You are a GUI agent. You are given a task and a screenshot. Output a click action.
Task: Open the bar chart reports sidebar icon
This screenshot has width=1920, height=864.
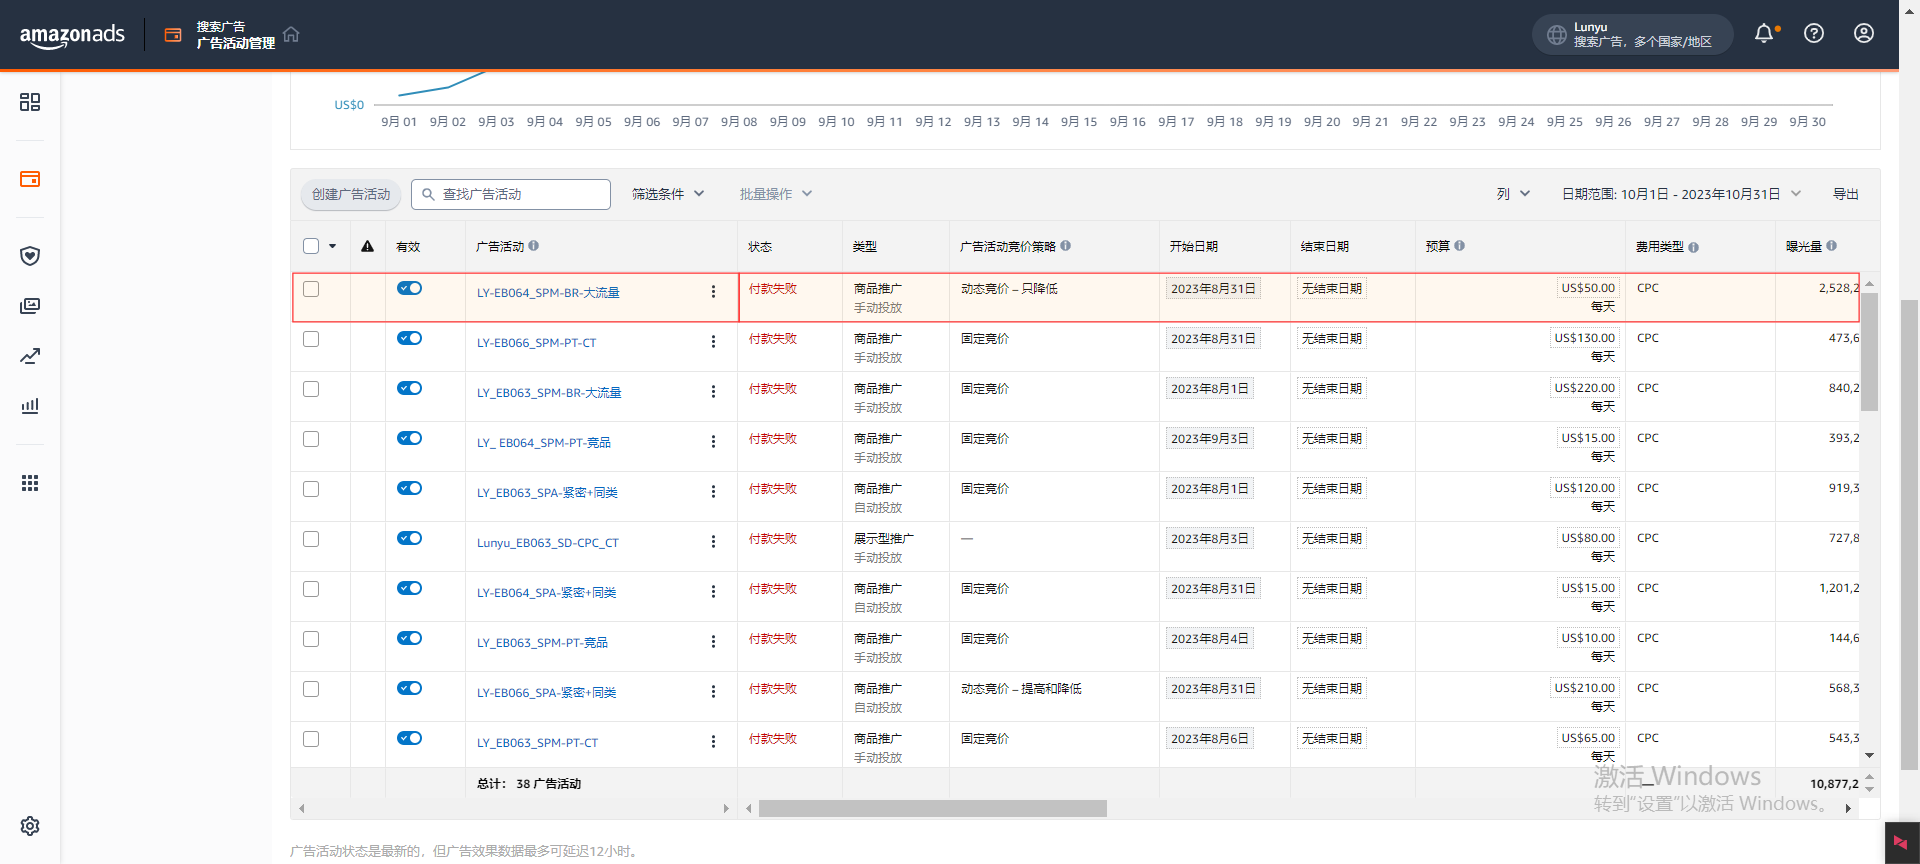tap(30, 406)
